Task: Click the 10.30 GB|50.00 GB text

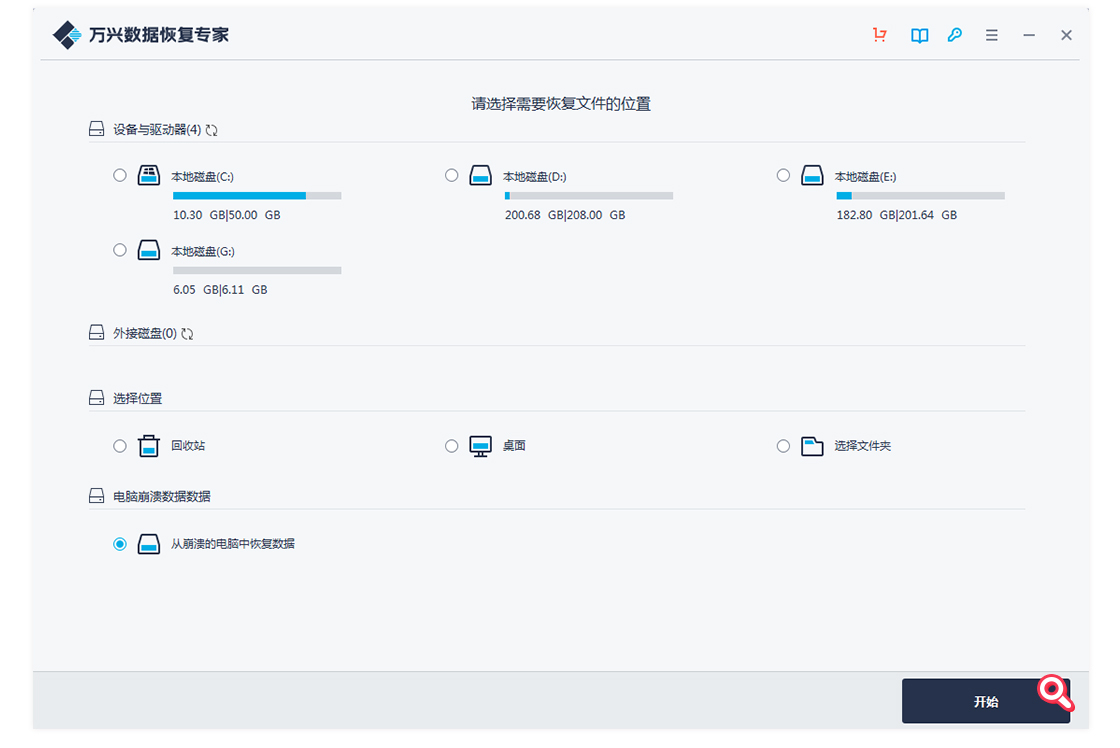Action: 226,215
